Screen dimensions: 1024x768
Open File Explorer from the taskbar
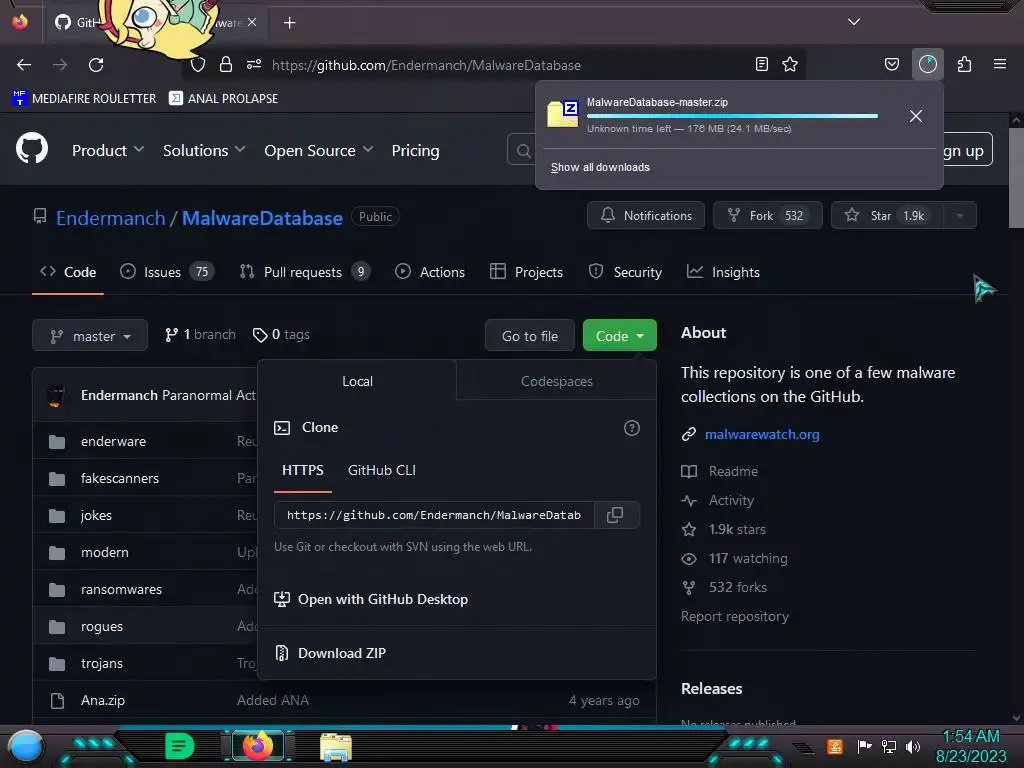point(336,746)
